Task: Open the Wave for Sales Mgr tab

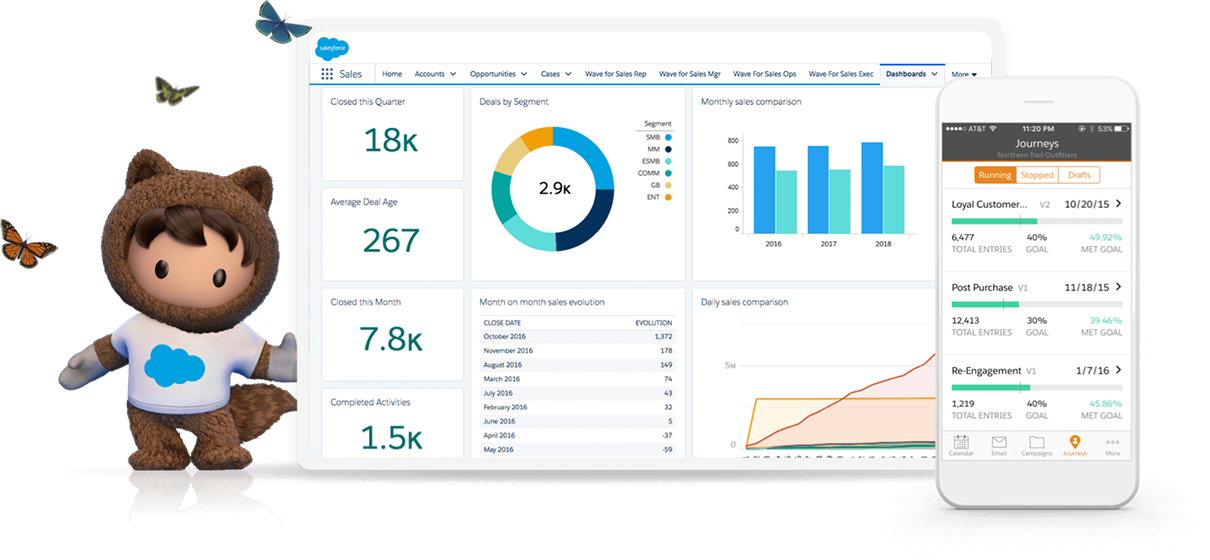Action: (689, 74)
